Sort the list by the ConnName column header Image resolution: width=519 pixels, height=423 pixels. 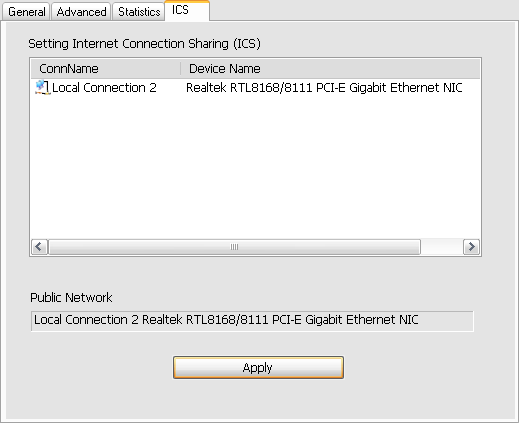(106, 69)
